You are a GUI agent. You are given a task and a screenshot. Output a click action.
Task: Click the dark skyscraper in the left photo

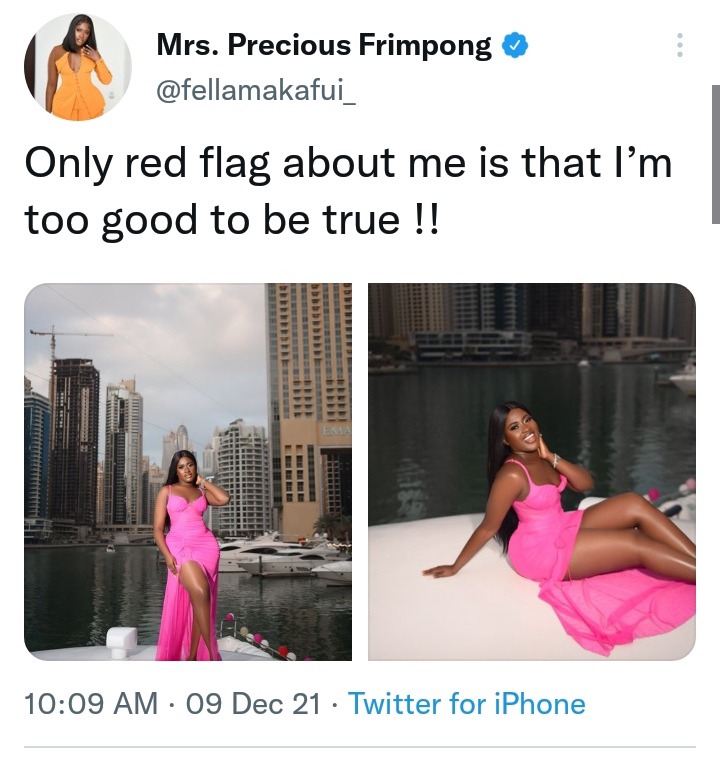click(x=74, y=442)
